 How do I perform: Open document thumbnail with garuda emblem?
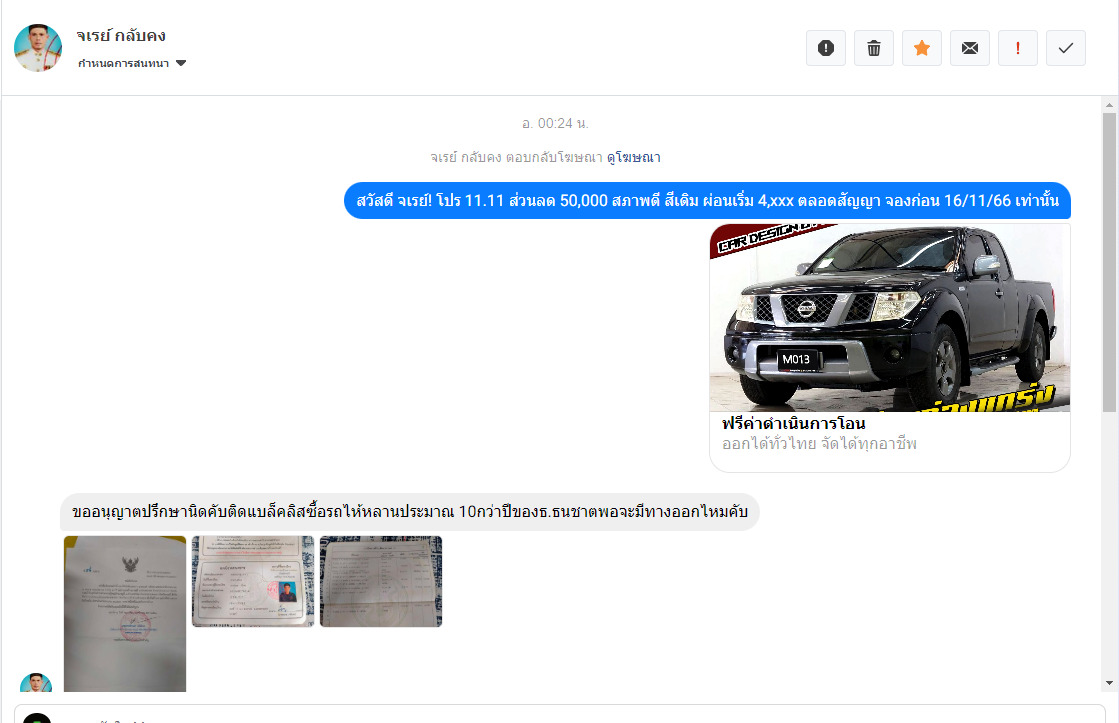click(x=125, y=613)
